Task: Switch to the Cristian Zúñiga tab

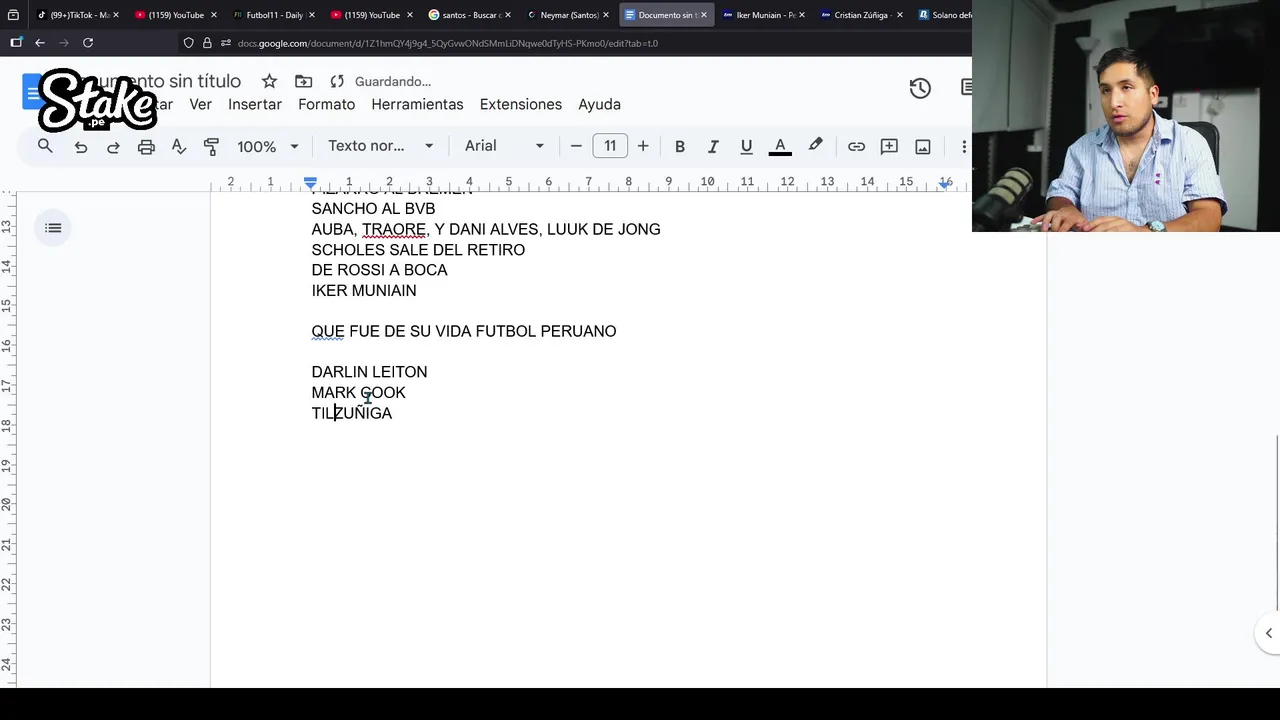Action: pyautogui.click(x=862, y=15)
